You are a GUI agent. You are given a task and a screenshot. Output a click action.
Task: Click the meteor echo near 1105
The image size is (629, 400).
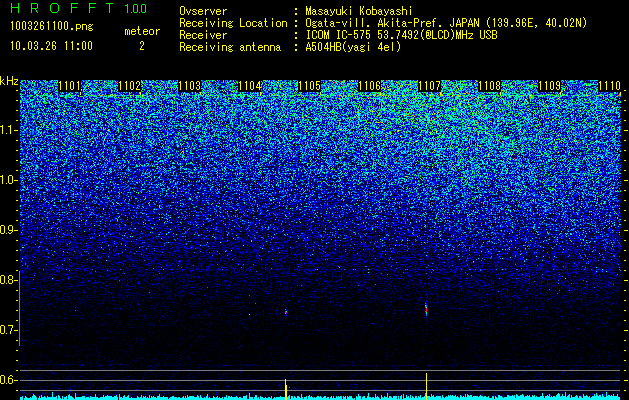[286, 311]
